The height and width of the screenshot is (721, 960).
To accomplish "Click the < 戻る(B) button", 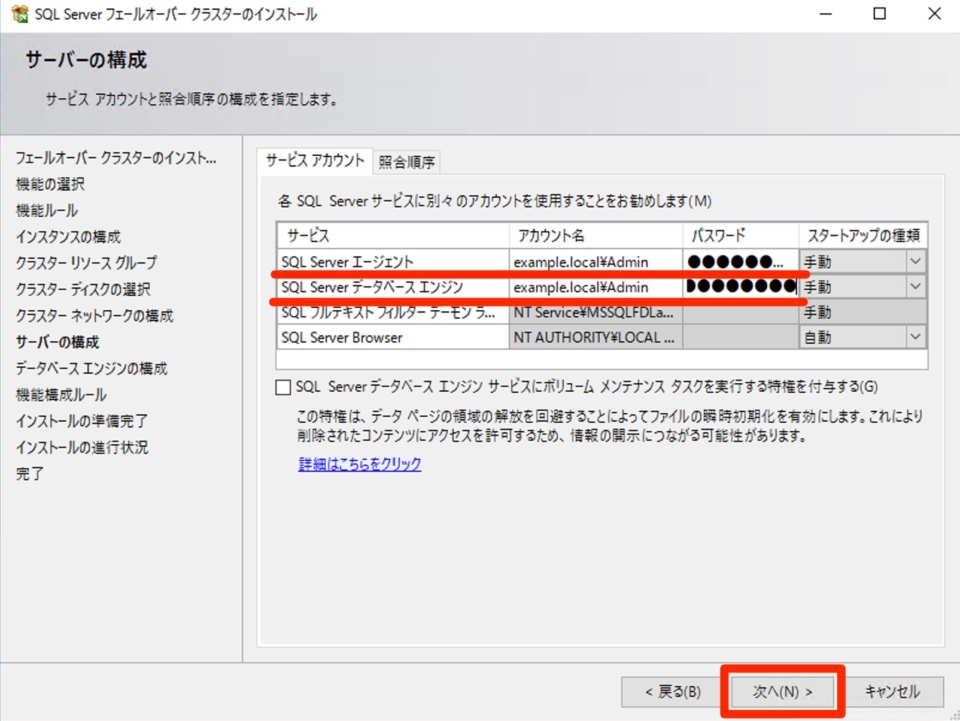I will click(673, 692).
